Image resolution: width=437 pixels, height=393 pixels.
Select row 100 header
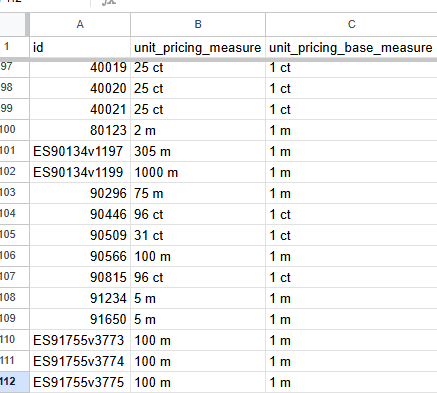[x=14, y=130]
